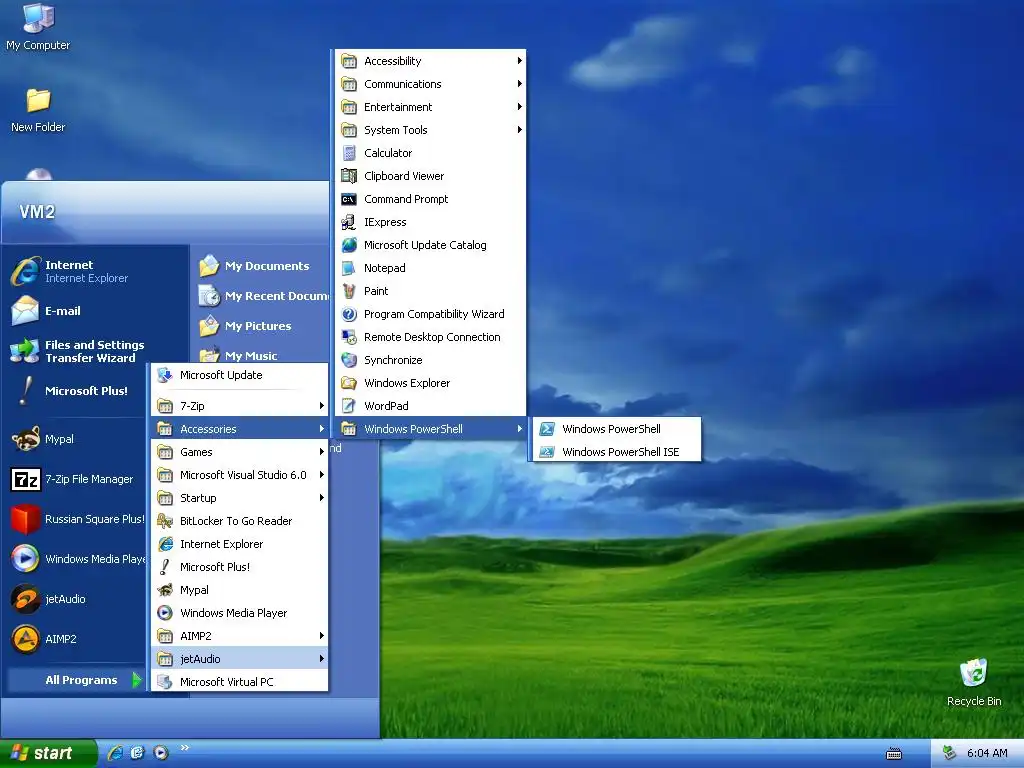Open Calculator from Accessories menu
1024x768 pixels.
click(x=430, y=153)
